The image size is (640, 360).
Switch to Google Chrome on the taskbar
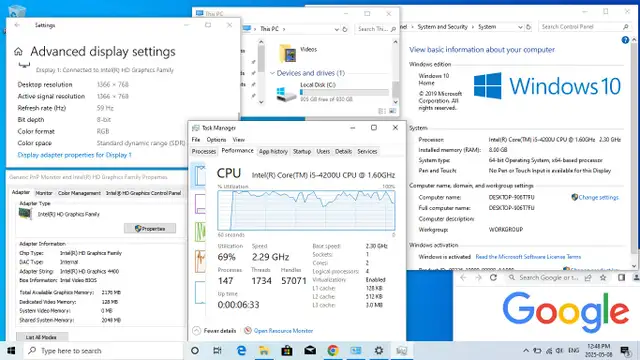coord(333,351)
